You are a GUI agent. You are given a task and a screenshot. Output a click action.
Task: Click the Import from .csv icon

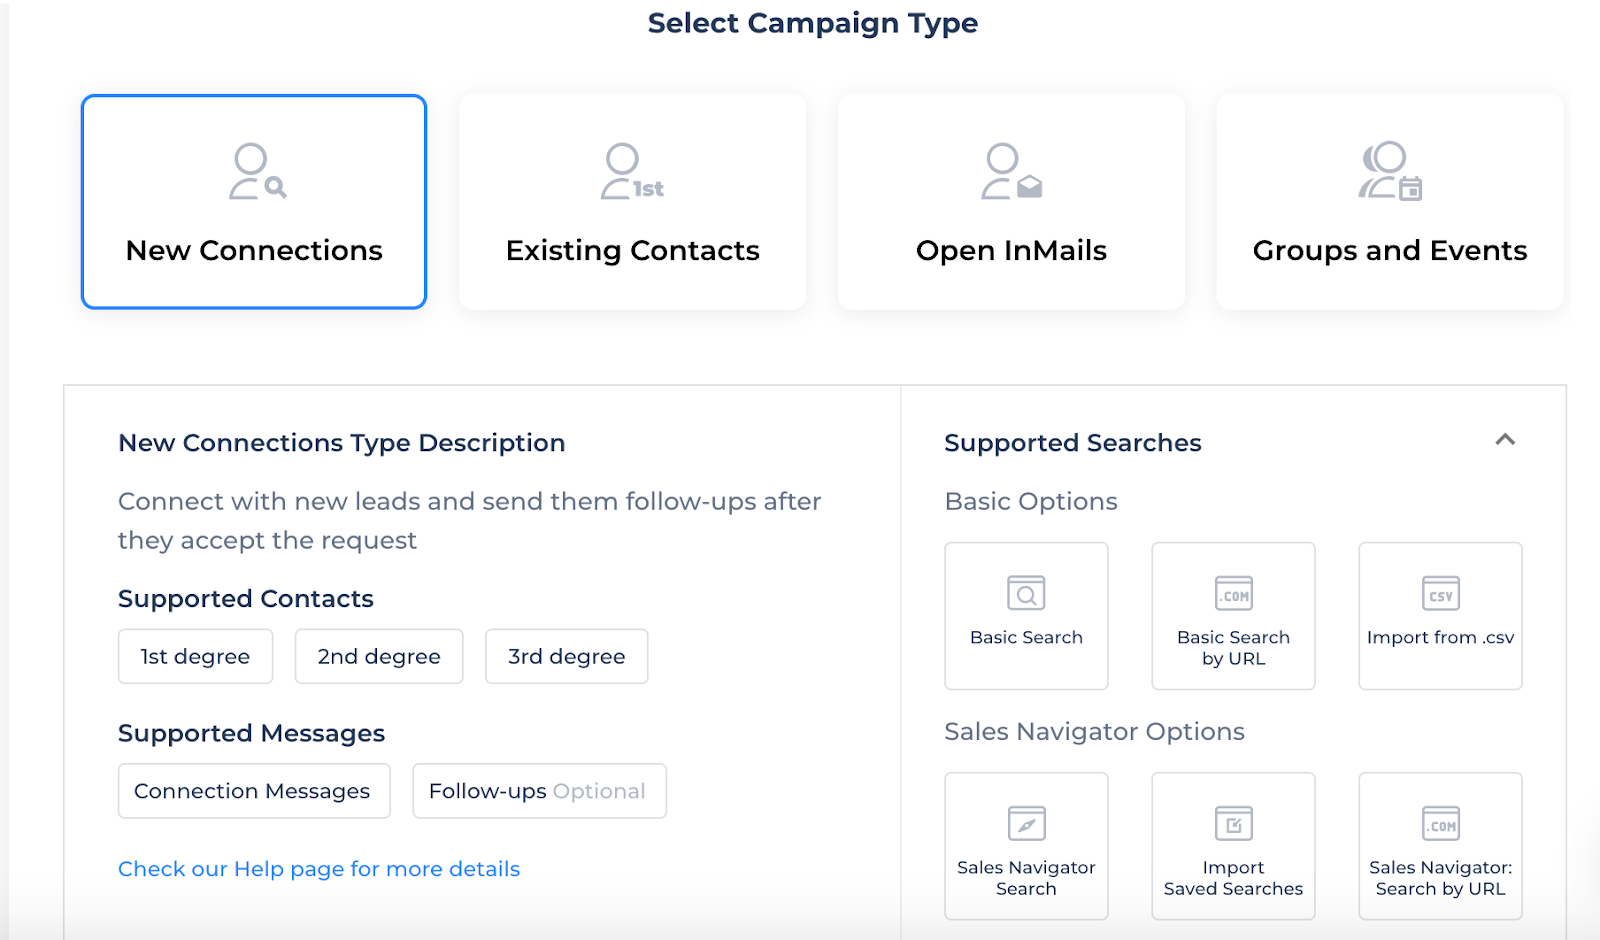pos(1440,593)
